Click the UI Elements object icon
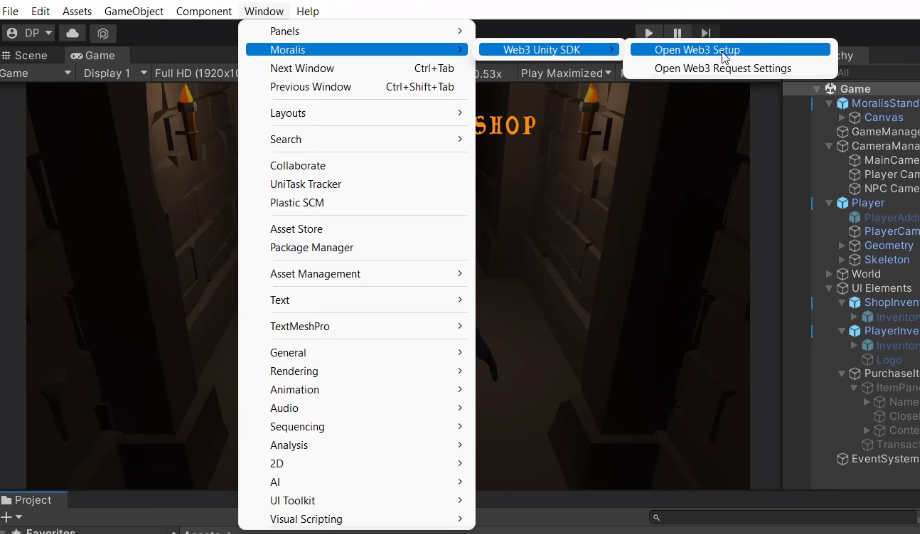This screenshot has width=920, height=534. pos(843,288)
